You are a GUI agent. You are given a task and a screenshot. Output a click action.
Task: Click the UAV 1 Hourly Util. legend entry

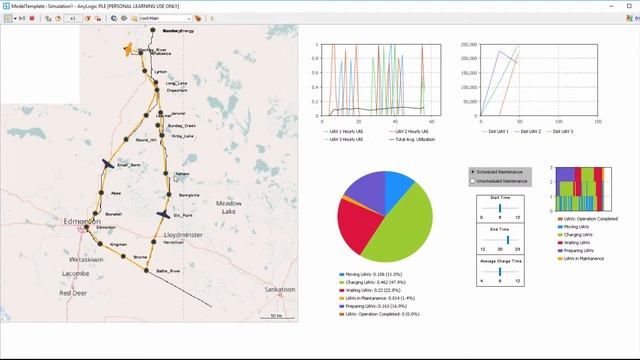[343, 131]
